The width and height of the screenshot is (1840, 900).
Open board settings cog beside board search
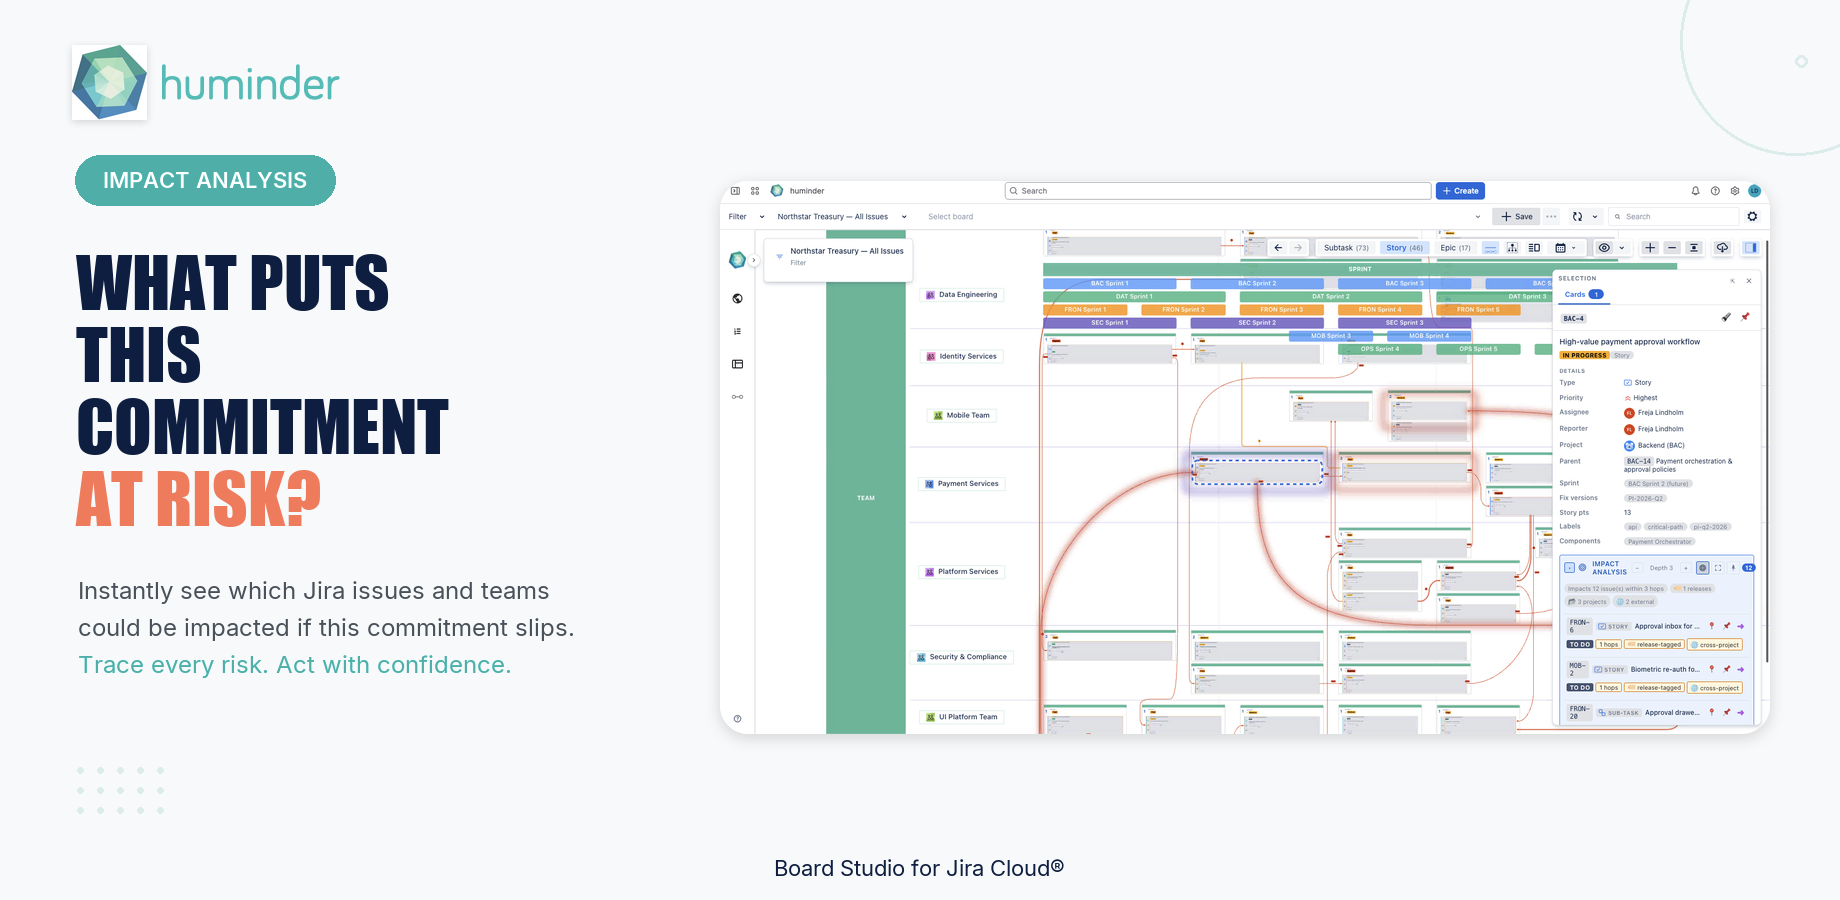[x=1752, y=216]
